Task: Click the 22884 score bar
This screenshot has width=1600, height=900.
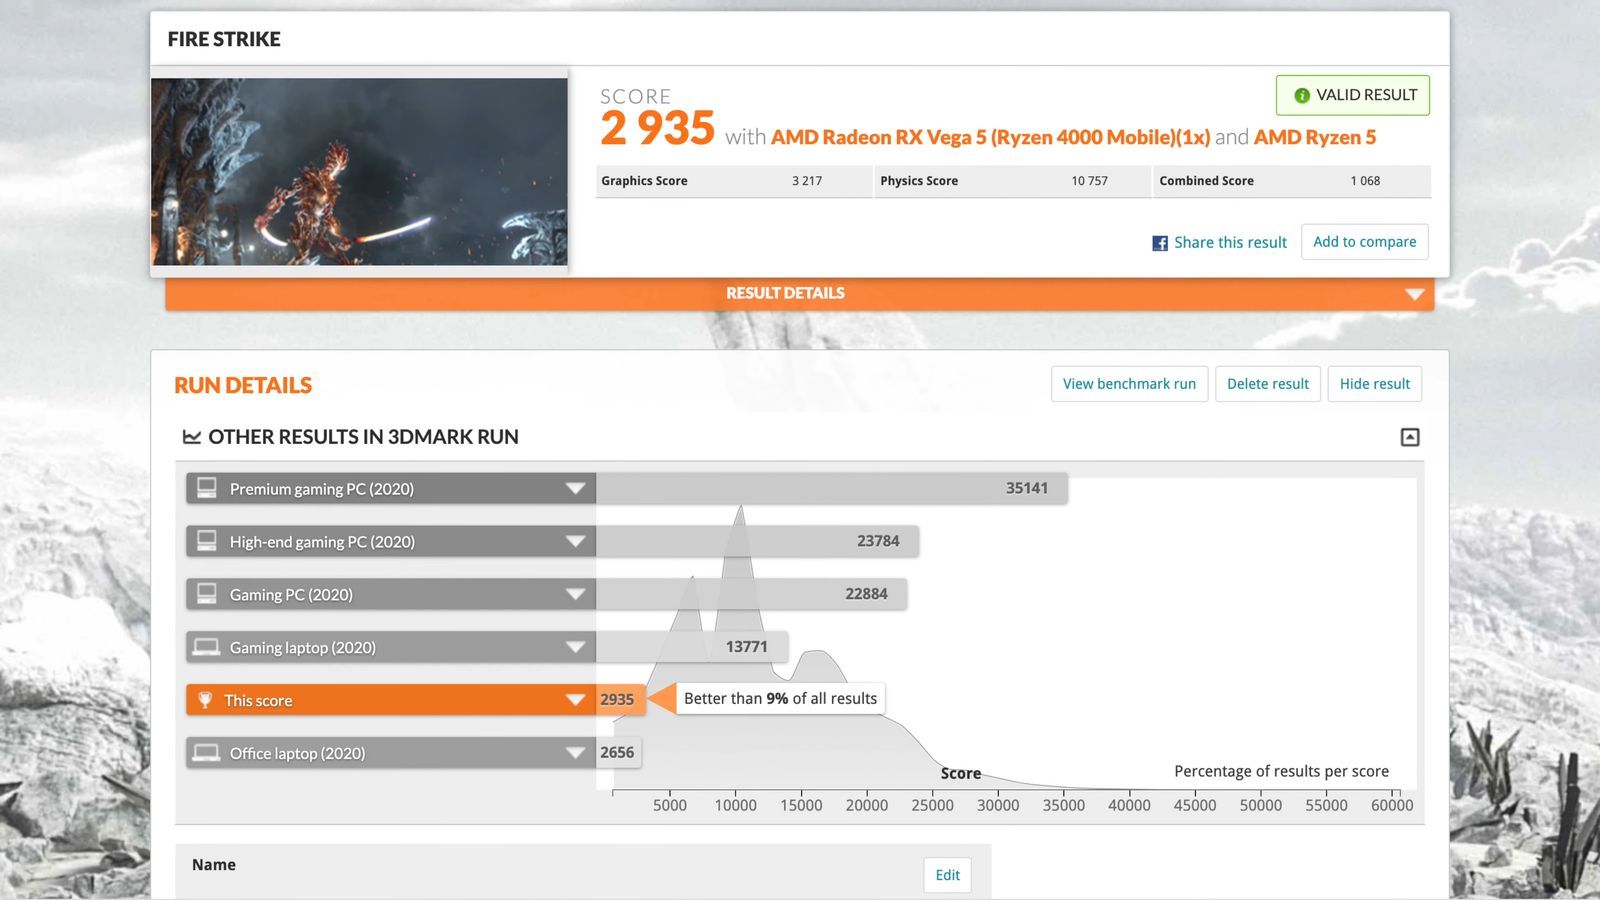Action: click(x=752, y=594)
